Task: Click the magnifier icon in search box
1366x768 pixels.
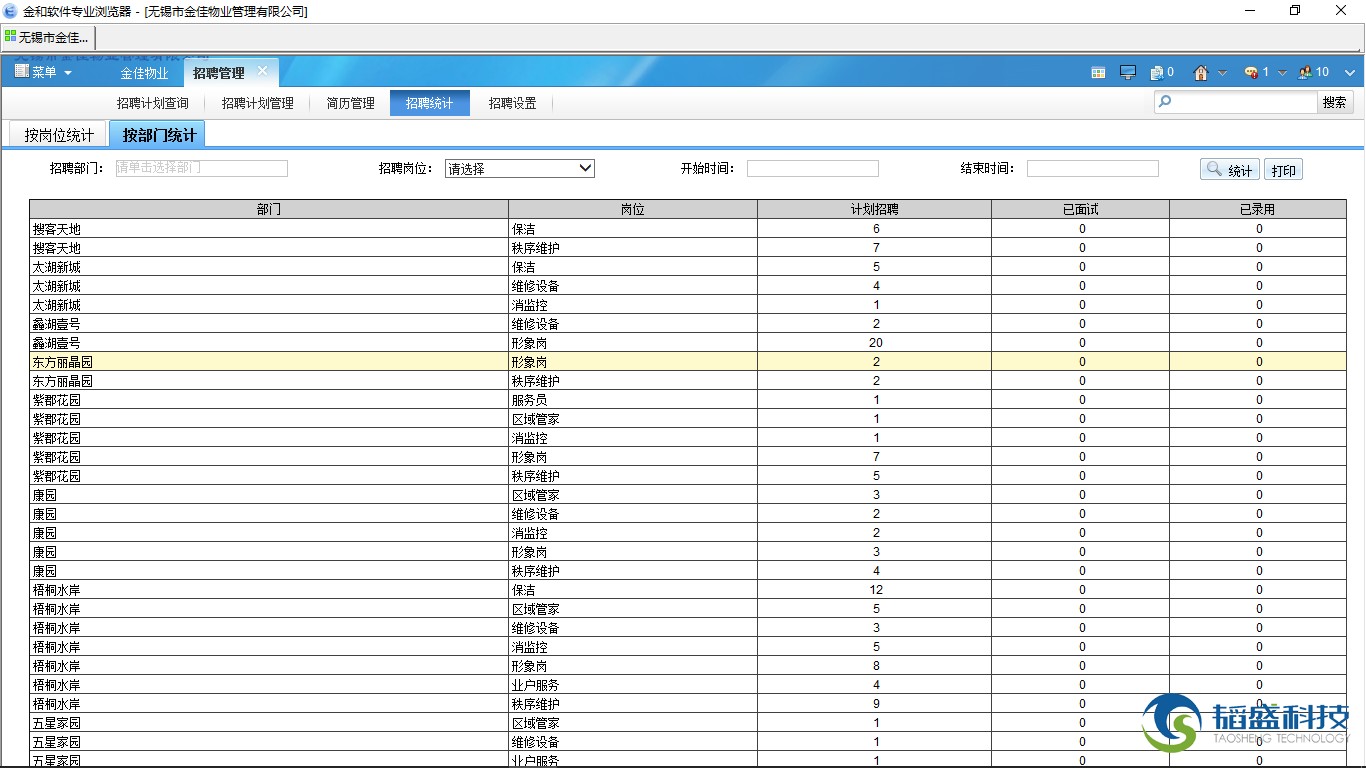Action: pos(1165,102)
